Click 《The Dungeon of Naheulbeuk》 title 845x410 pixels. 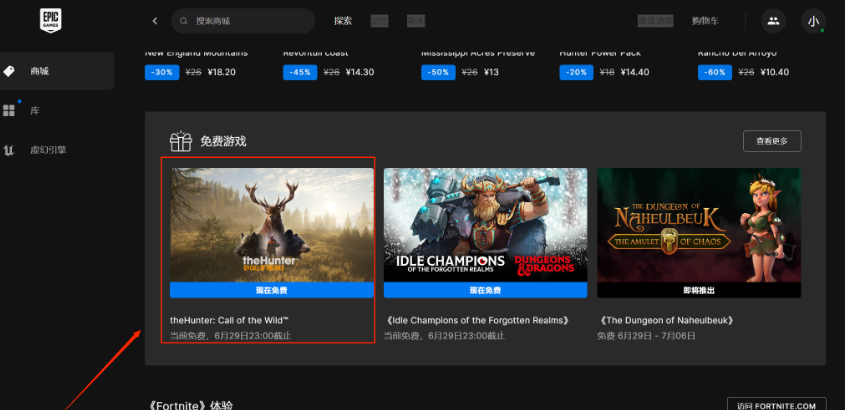click(x=666, y=320)
